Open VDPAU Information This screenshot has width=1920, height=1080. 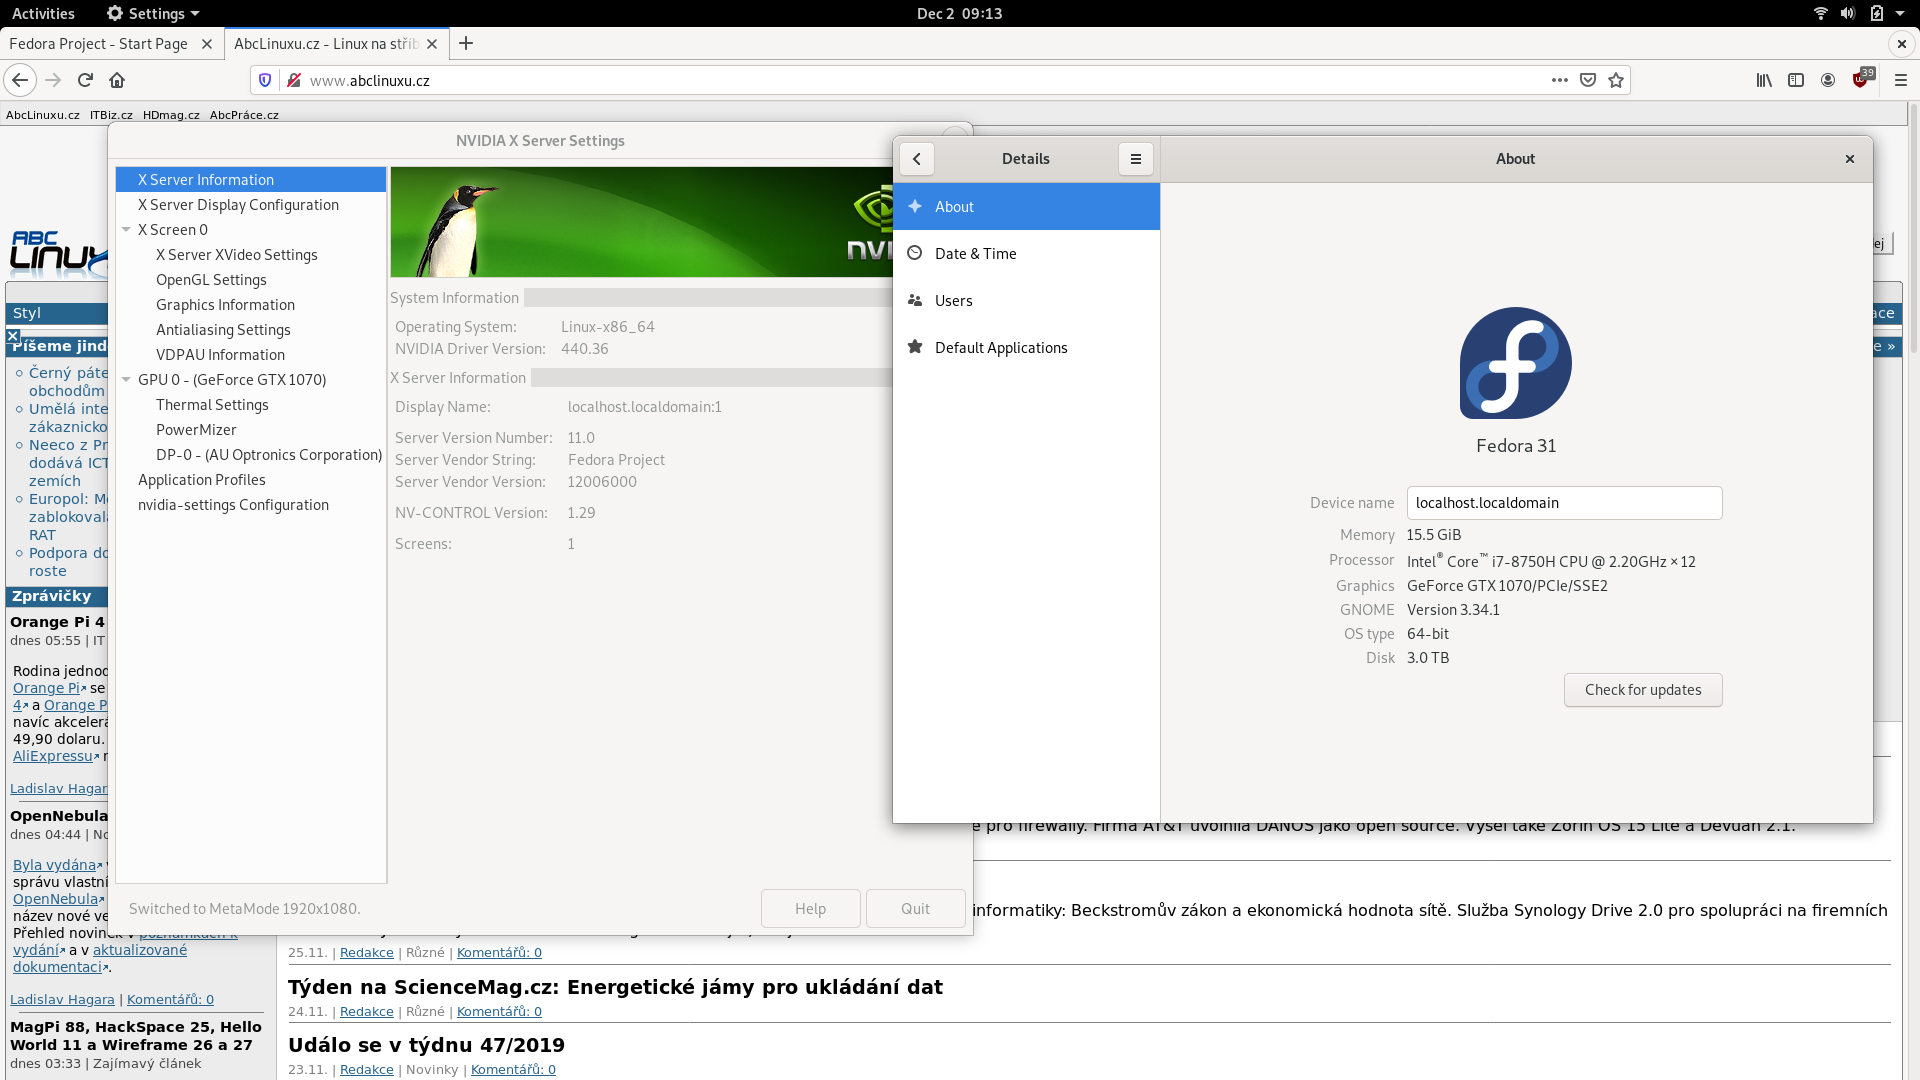[x=220, y=355]
